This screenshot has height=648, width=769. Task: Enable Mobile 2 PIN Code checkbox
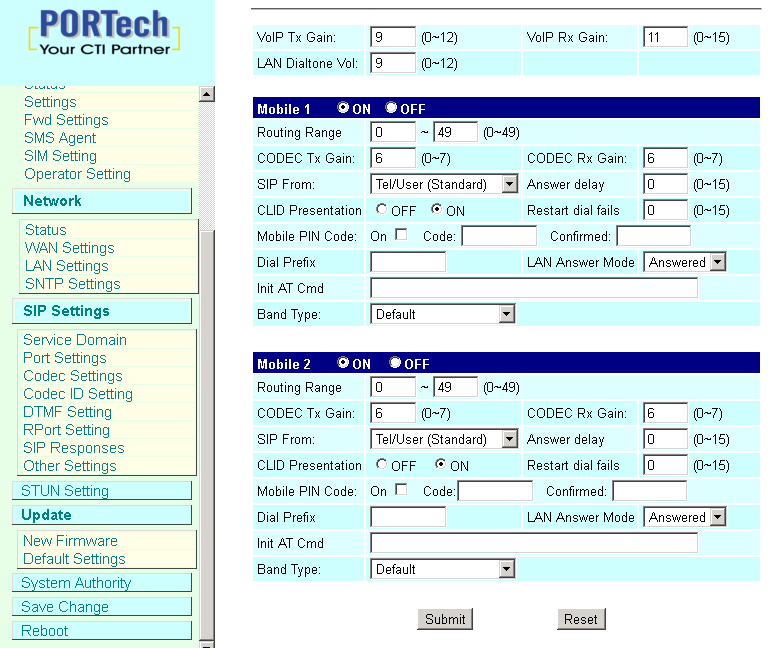point(401,491)
